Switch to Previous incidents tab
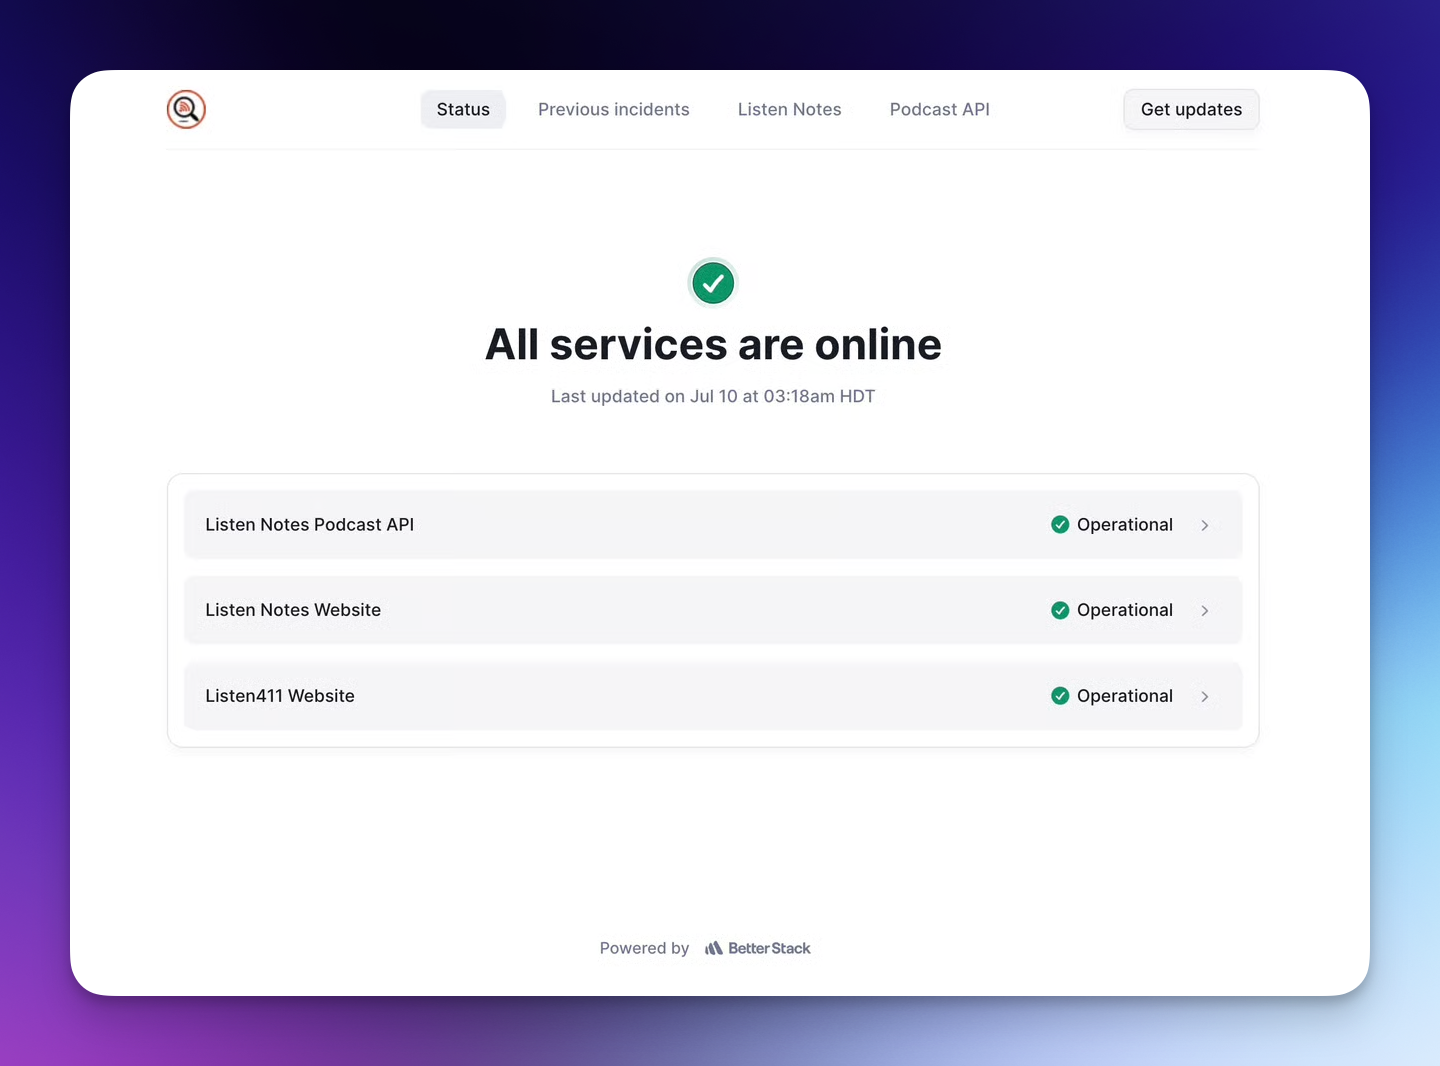Image resolution: width=1440 pixels, height=1066 pixels. [613, 110]
